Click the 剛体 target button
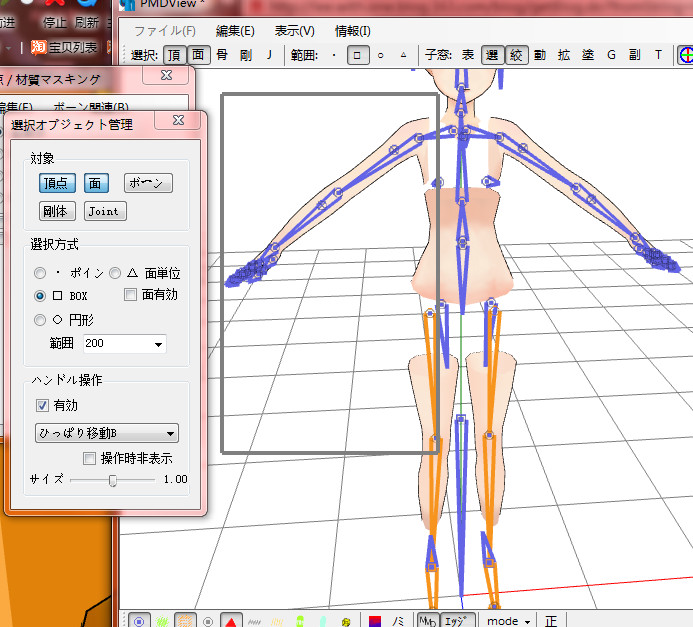This screenshot has width=693, height=627. point(57,211)
